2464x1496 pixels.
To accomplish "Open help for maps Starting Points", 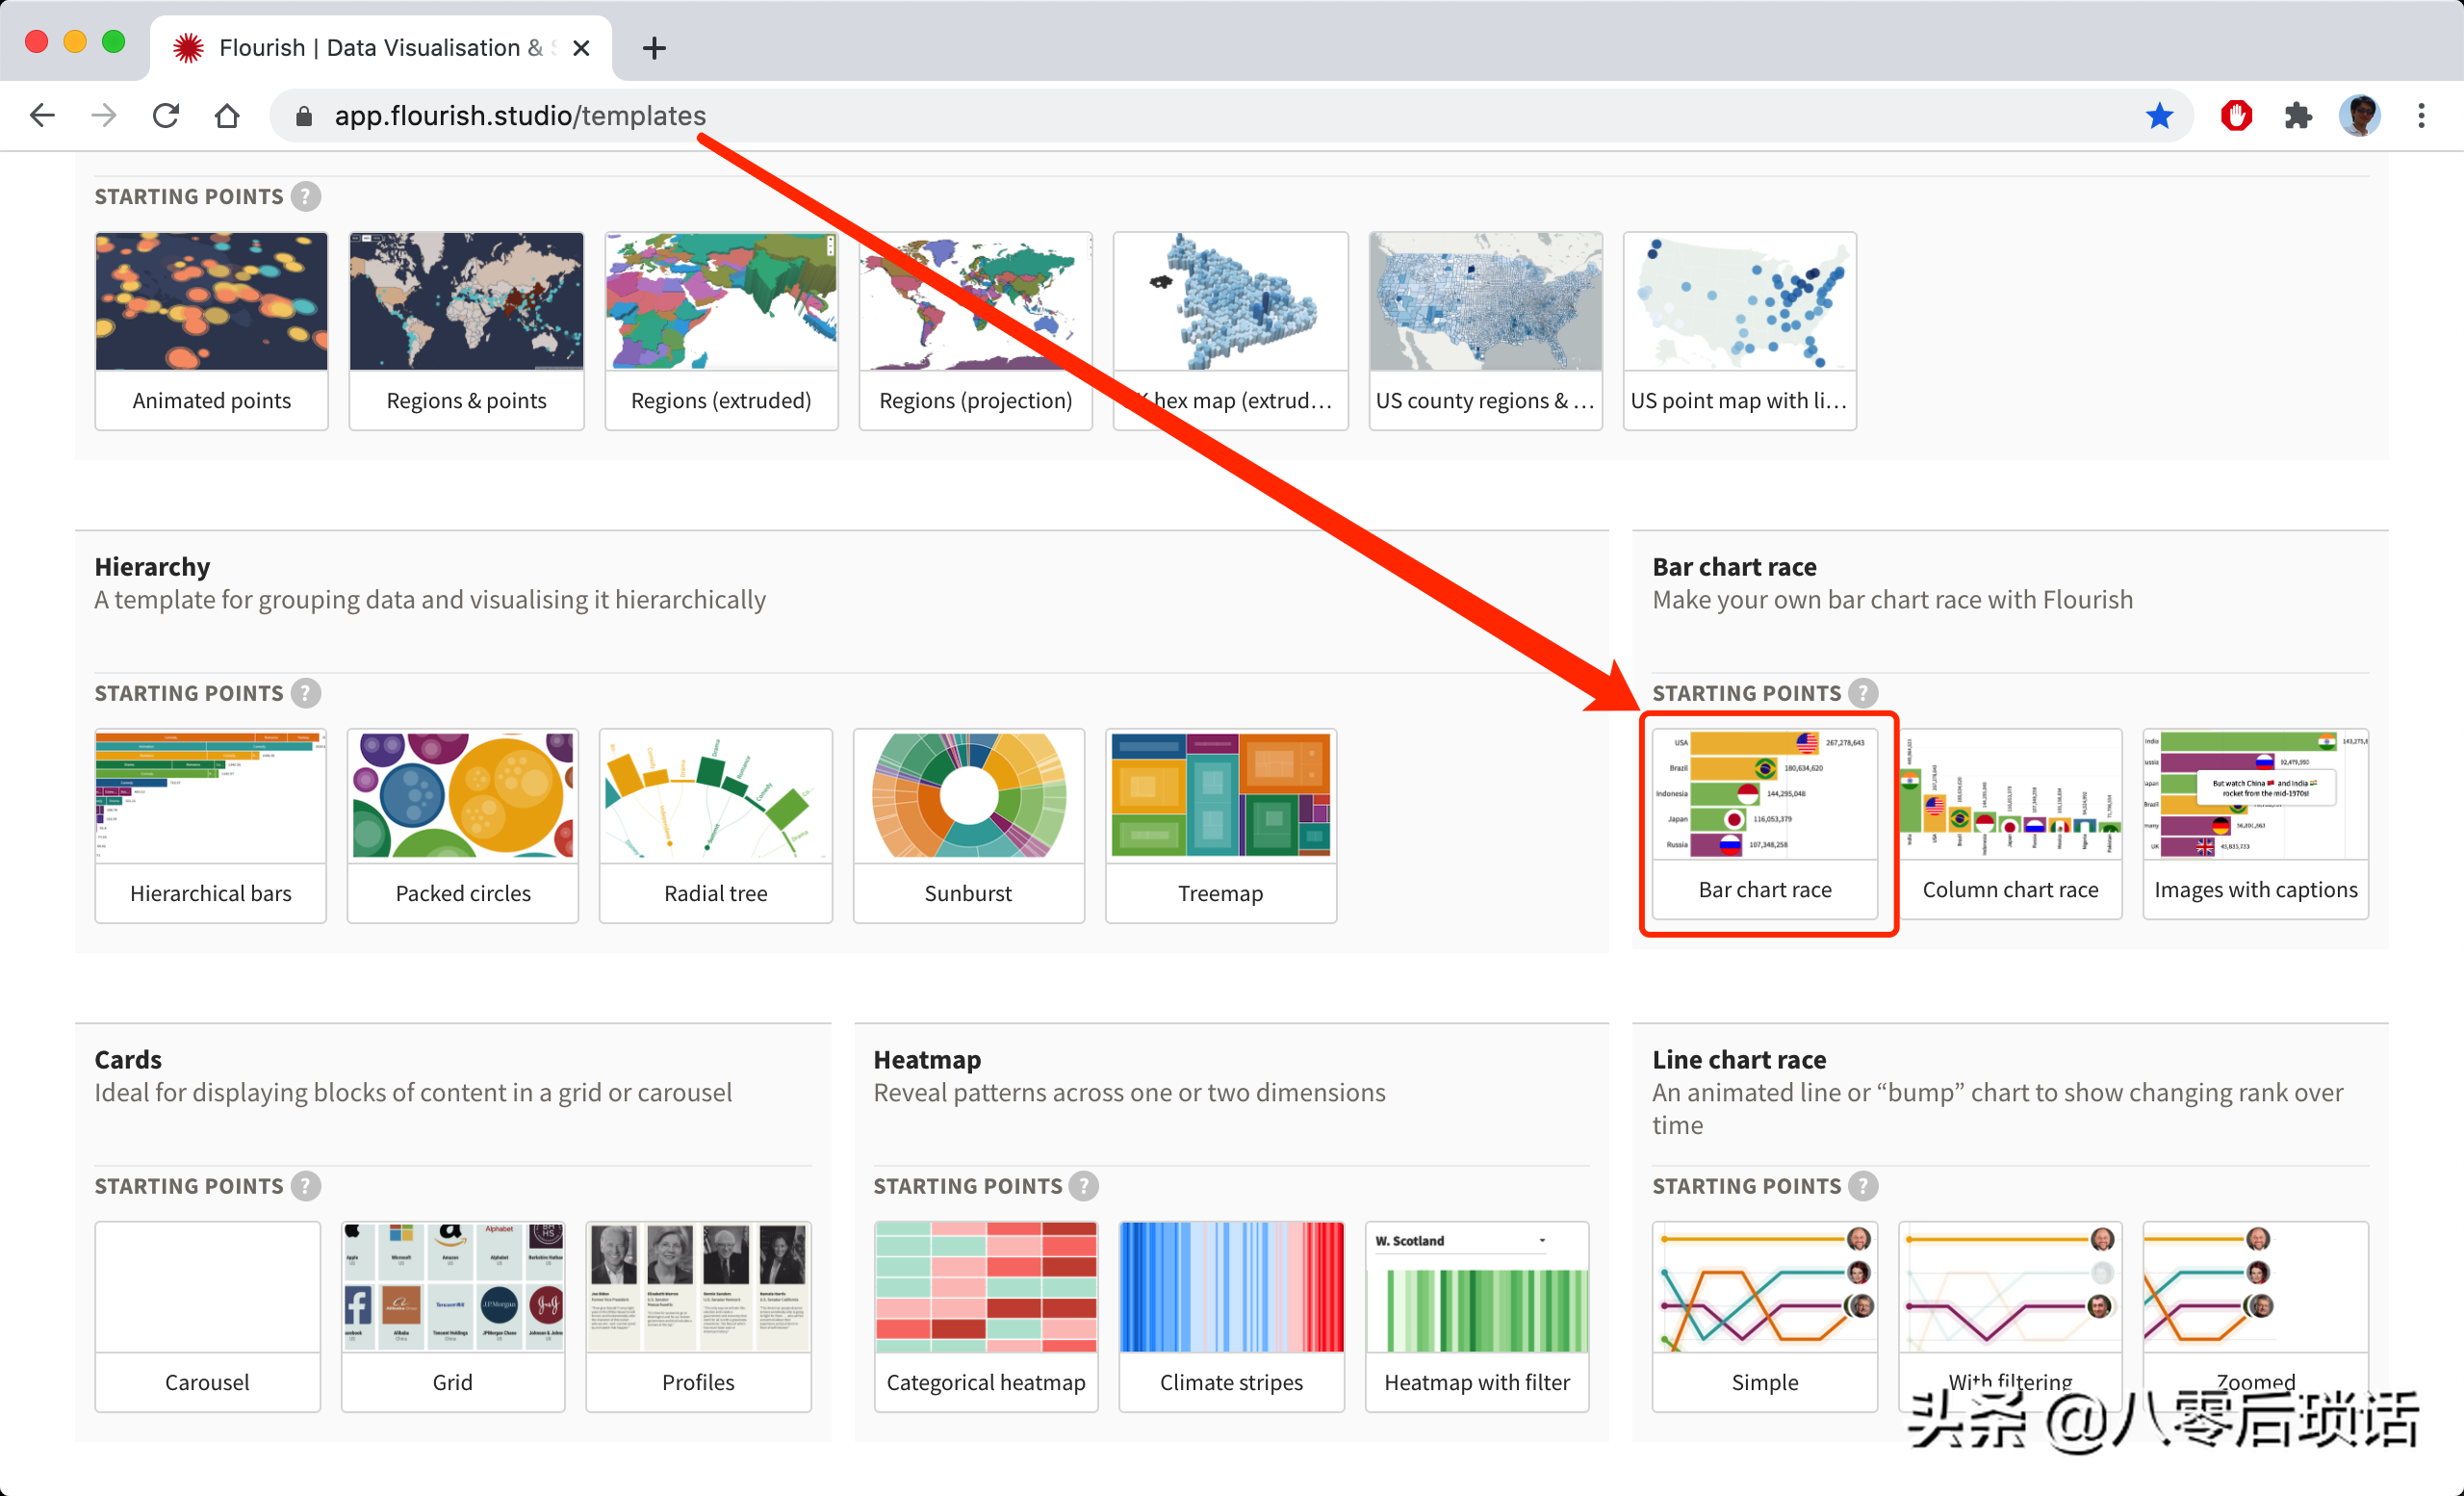I will pos(306,197).
